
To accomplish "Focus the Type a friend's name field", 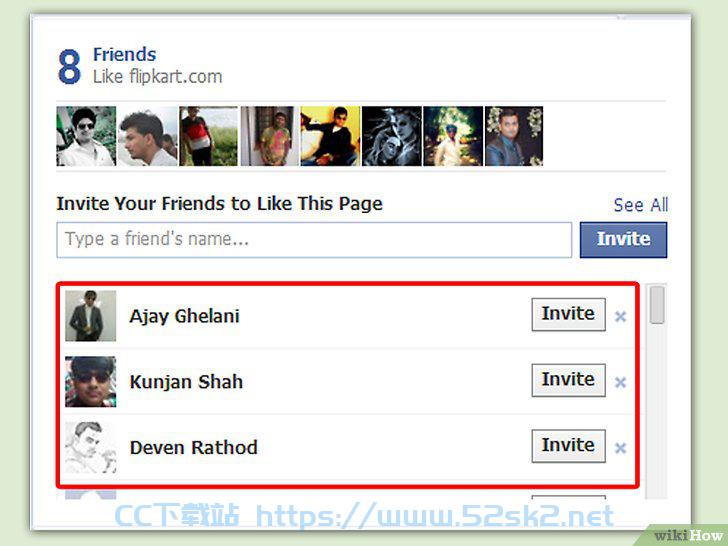I will 314,240.
